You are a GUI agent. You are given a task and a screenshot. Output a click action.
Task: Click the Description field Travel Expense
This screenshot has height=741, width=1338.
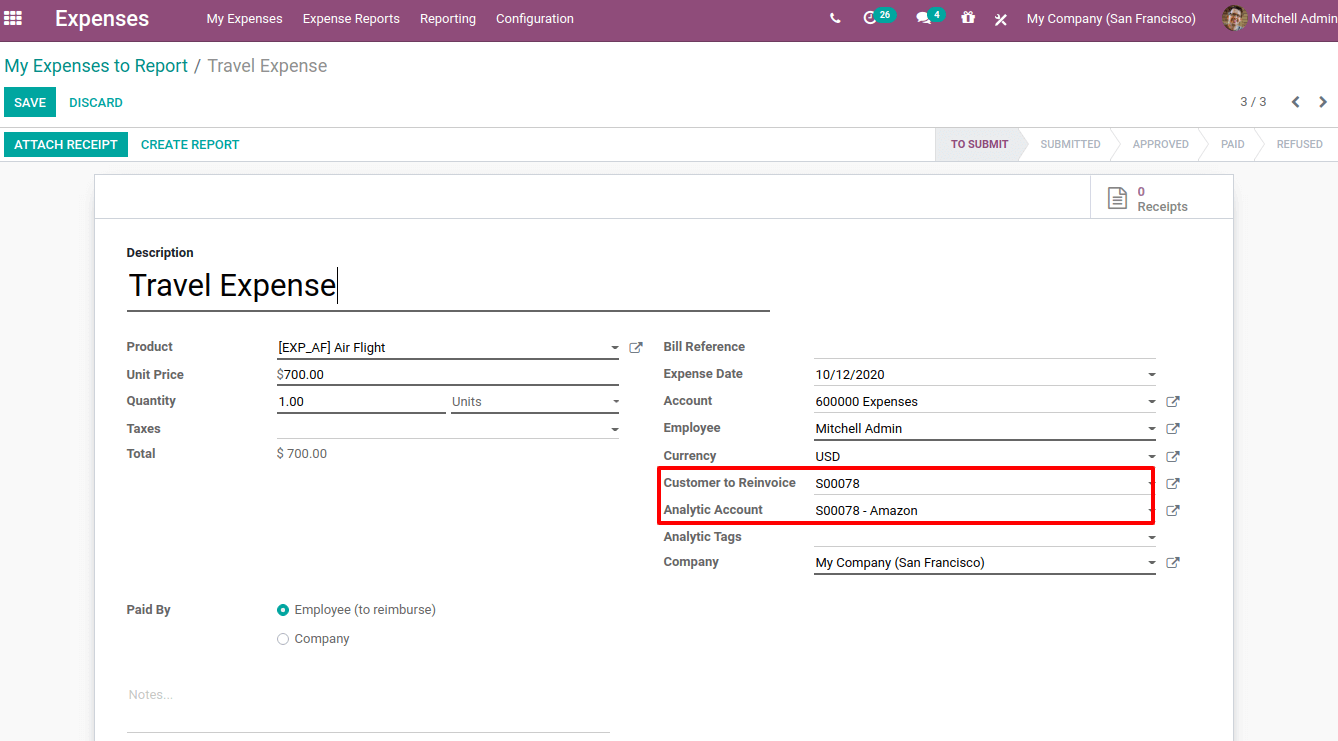pyautogui.click(x=448, y=287)
